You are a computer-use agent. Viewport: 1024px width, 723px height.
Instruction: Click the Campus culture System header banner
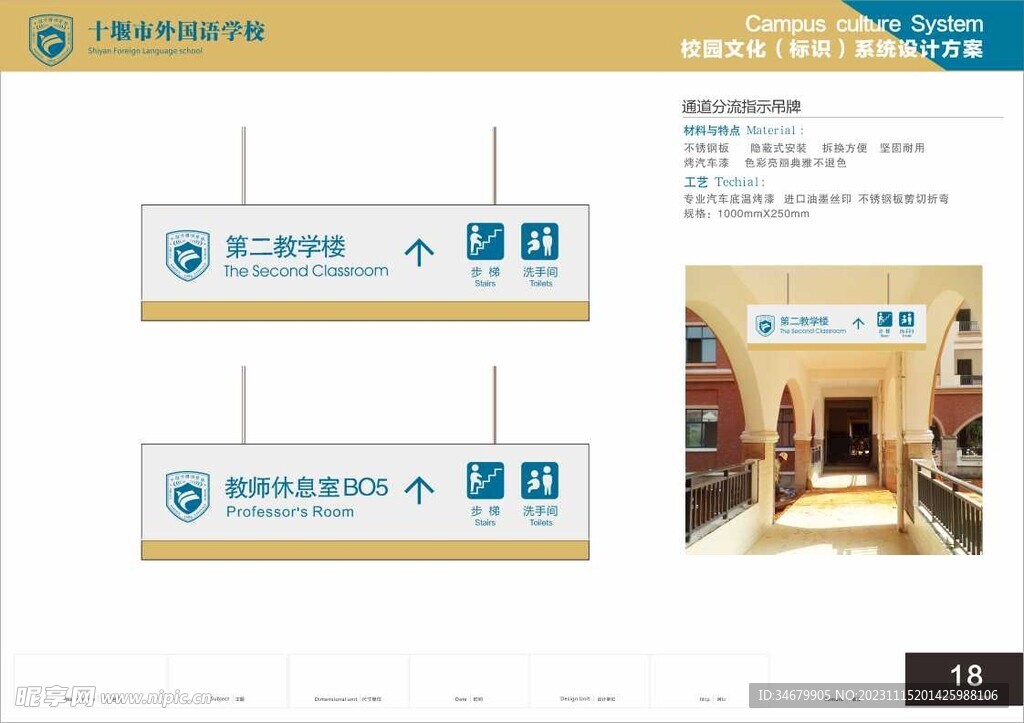click(x=865, y=23)
